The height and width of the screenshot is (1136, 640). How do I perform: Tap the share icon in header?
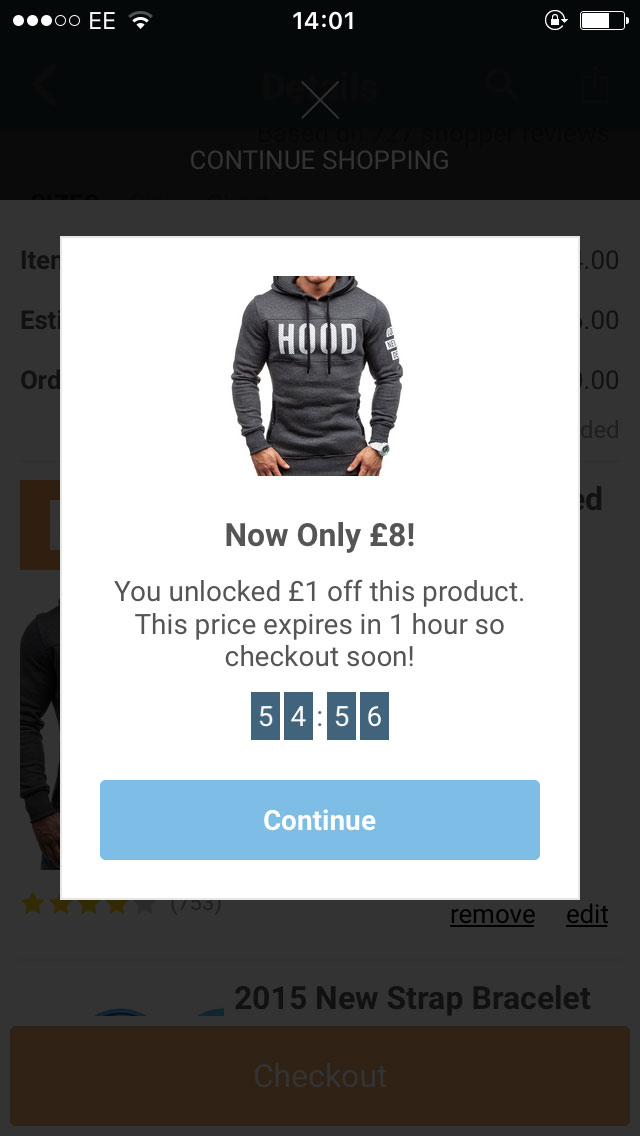[594, 86]
